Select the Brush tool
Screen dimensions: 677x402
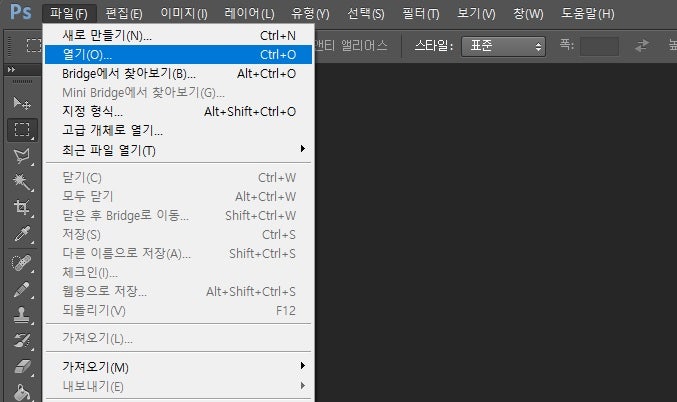[x=22, y=289]
